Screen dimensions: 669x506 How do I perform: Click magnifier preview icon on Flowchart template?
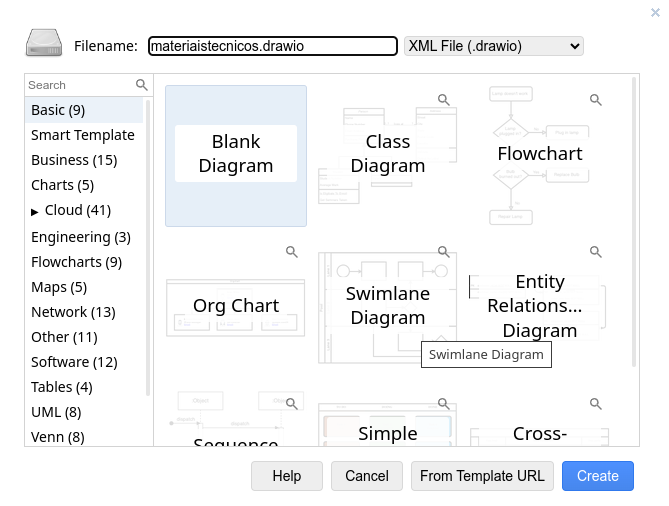click(595, 100)
